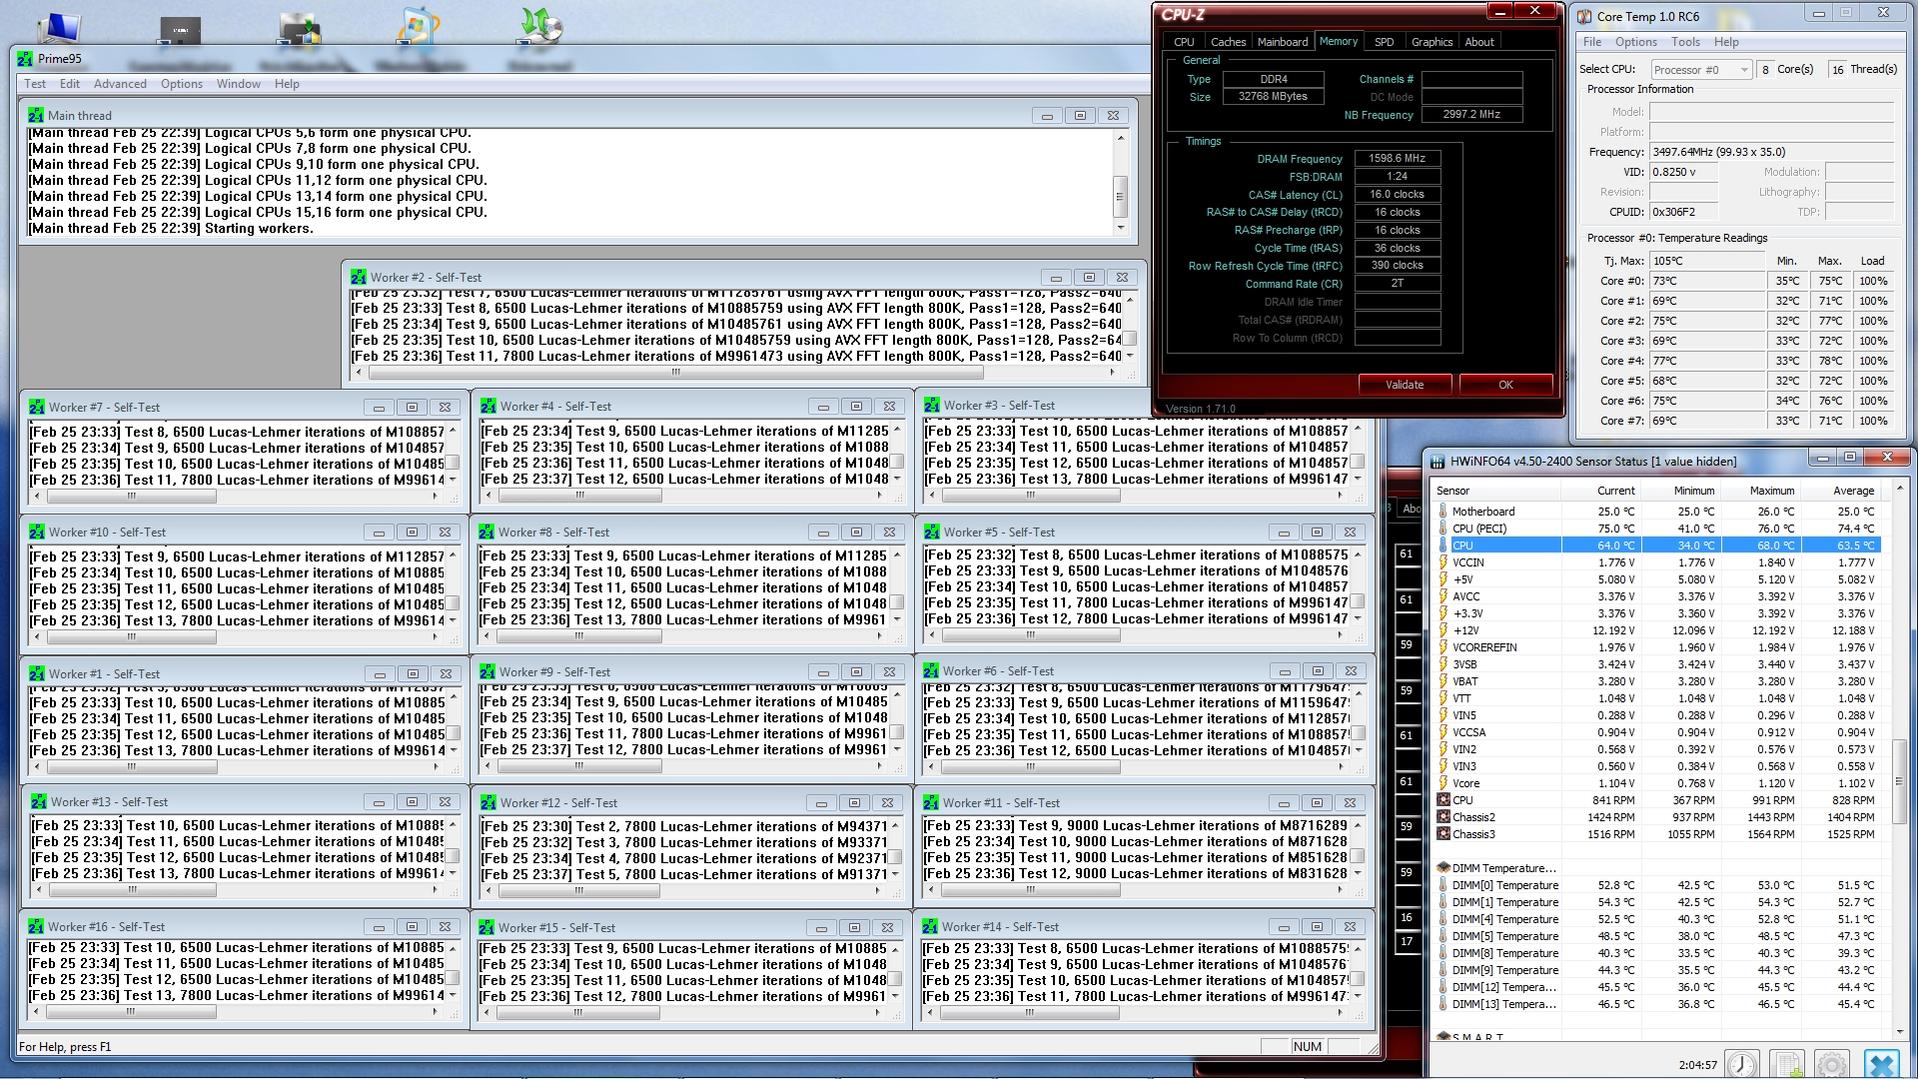The height and width of the screenshot is (1079, 1918).
Task: Open the Core Temp Tools menu
Action: click(x=1685, y=42)
